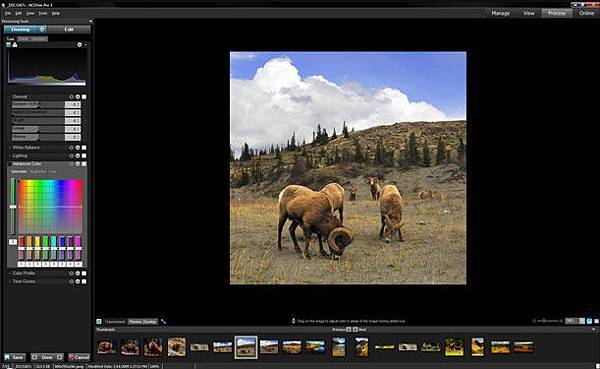Toggle shadow clipping warning above histogram
This screenshot has height=369, width=600.
tap(8, 45)
